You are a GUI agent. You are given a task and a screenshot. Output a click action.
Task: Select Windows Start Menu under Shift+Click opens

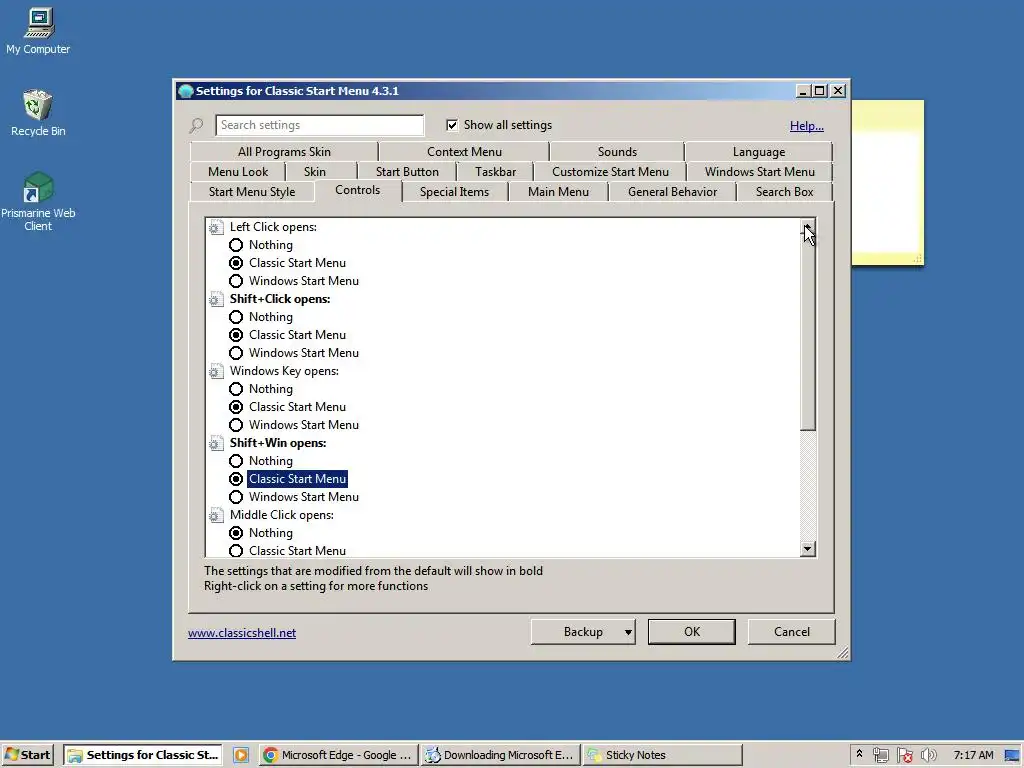236,353
